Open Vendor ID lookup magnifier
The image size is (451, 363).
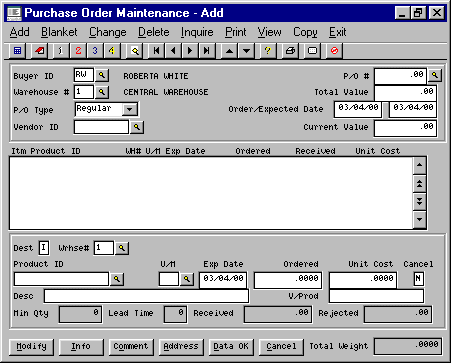point(137,127)
